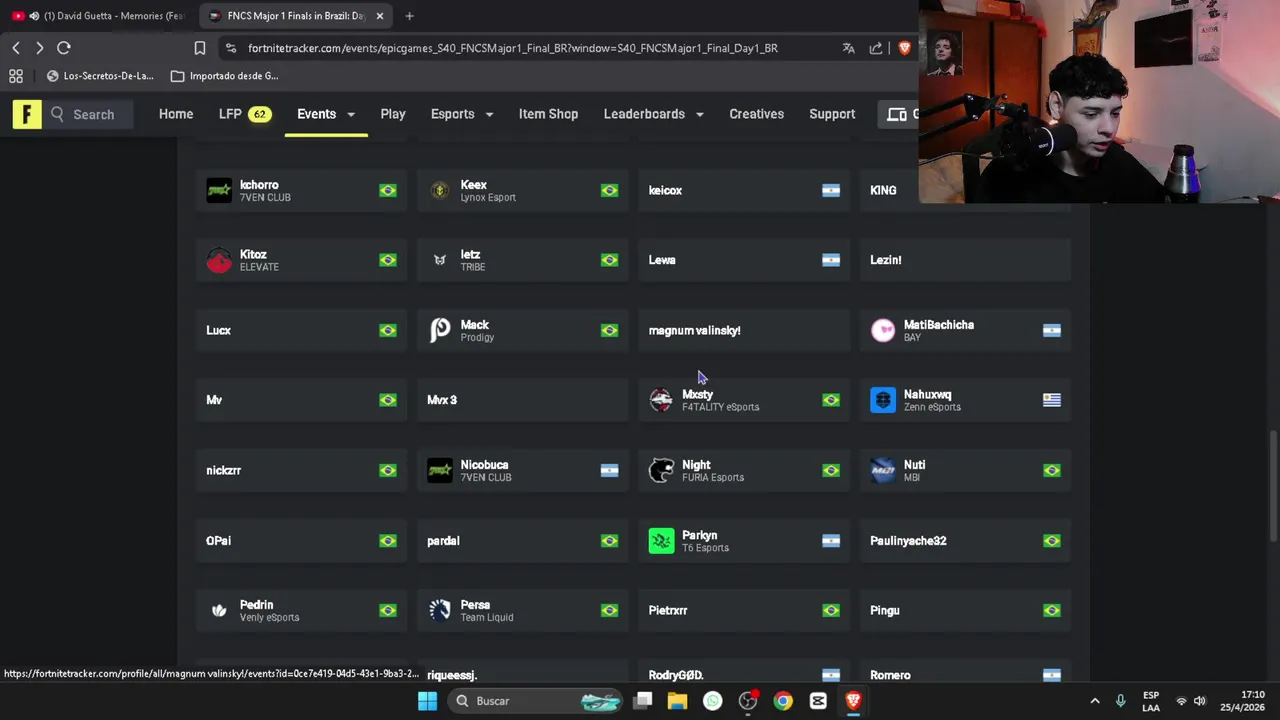Click BAY logo beside MatiBachicha
1280x720 pixels.
(883, 330)
